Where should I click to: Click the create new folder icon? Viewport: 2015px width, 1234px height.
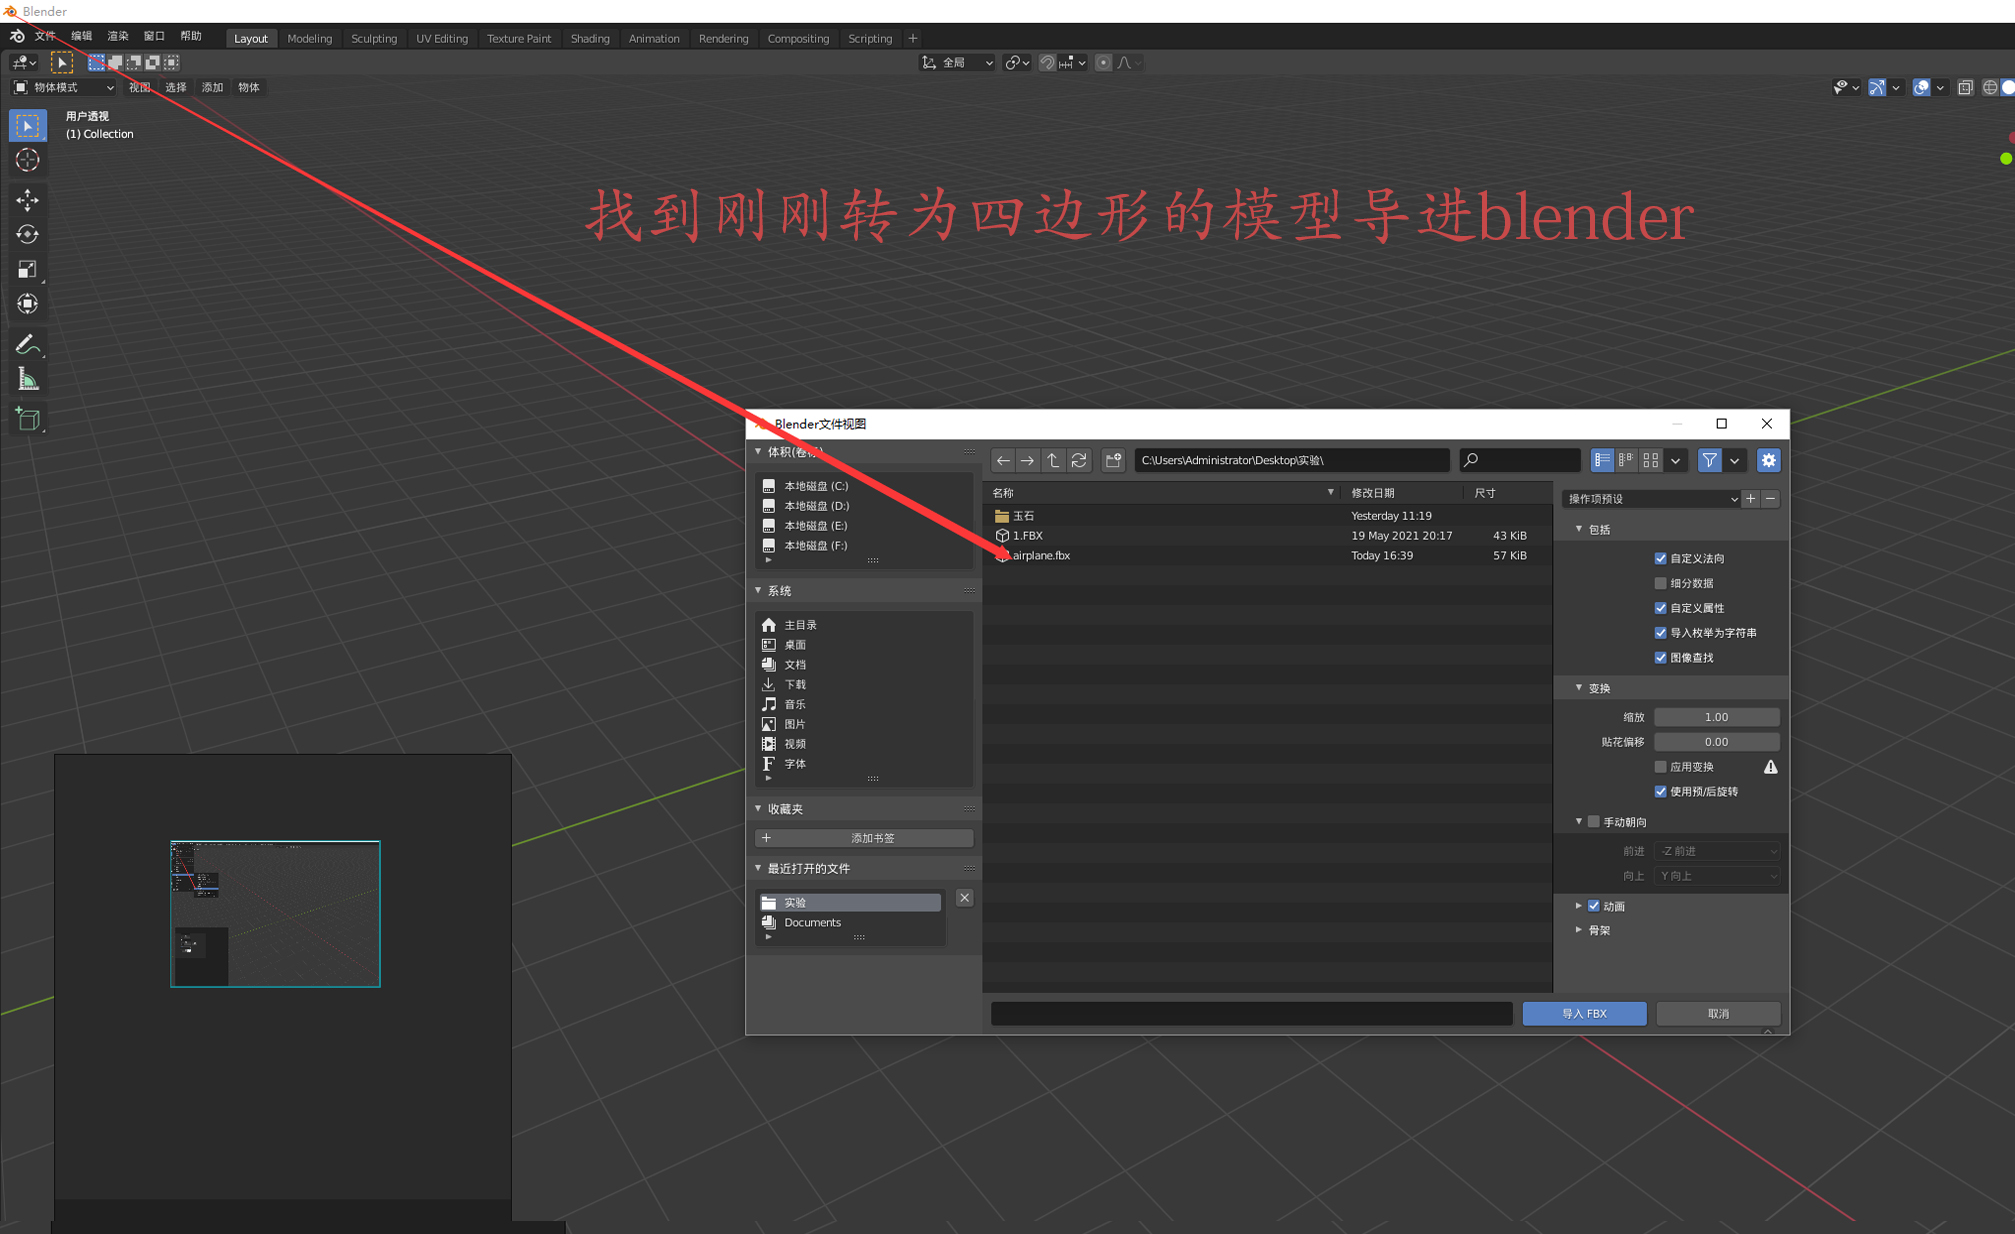1113,460
